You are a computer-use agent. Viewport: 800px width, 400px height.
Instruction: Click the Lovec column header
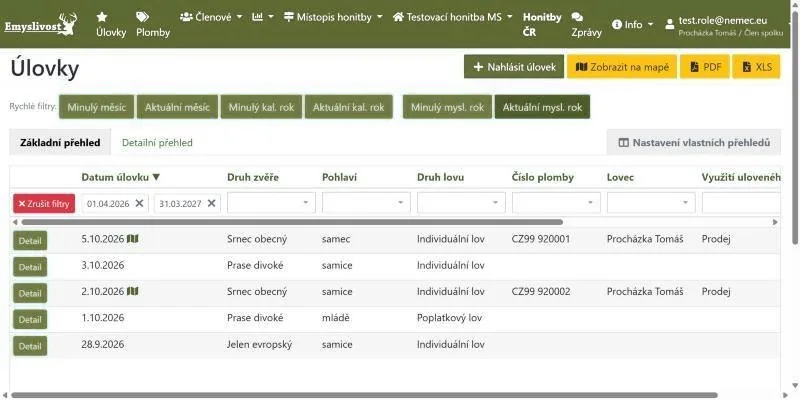click(x=621, y=178)
